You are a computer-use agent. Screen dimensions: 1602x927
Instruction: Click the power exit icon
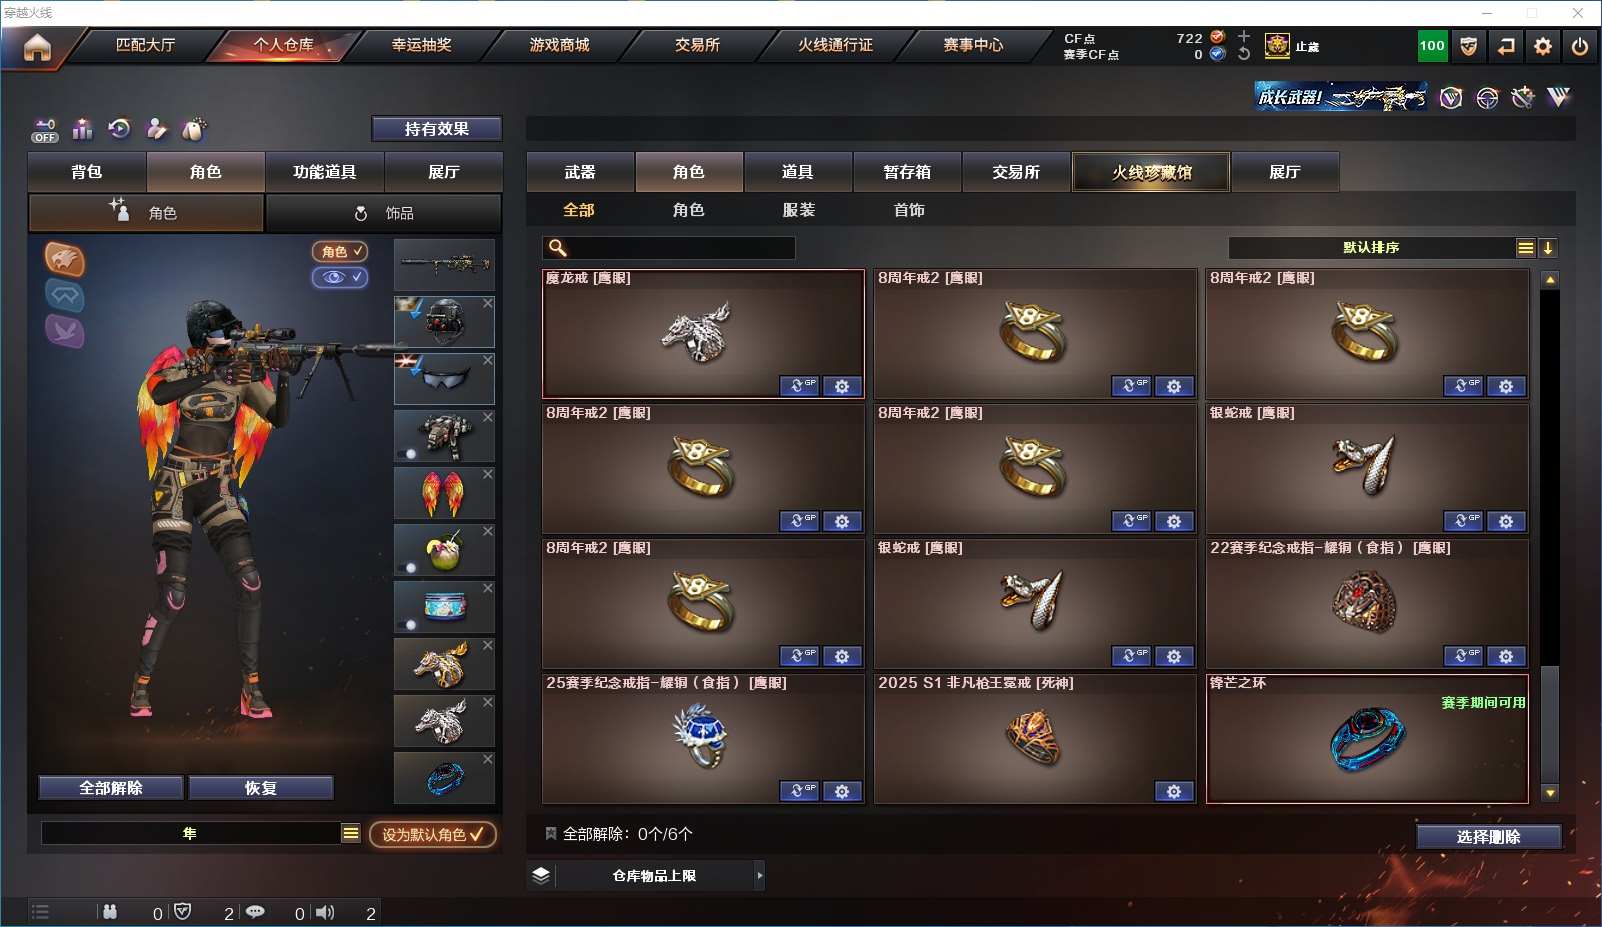pyautogui.click(x=1580, y=46)
